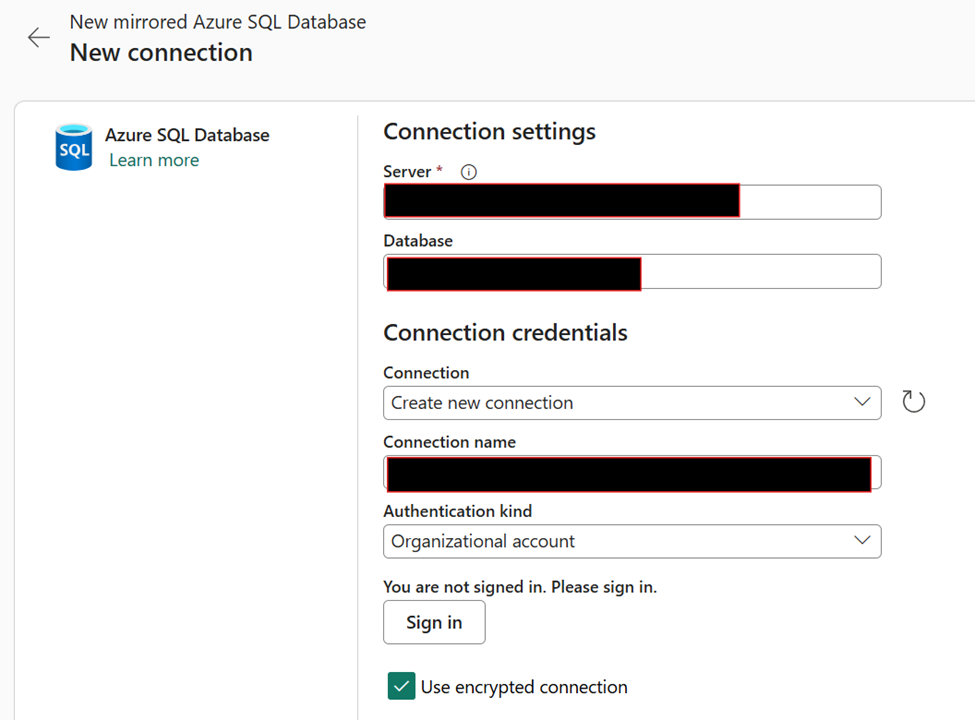Image resolution: width=975 pixels, height=720 pixels.
Task: Open the Learn more link
Action: [154, 160]
